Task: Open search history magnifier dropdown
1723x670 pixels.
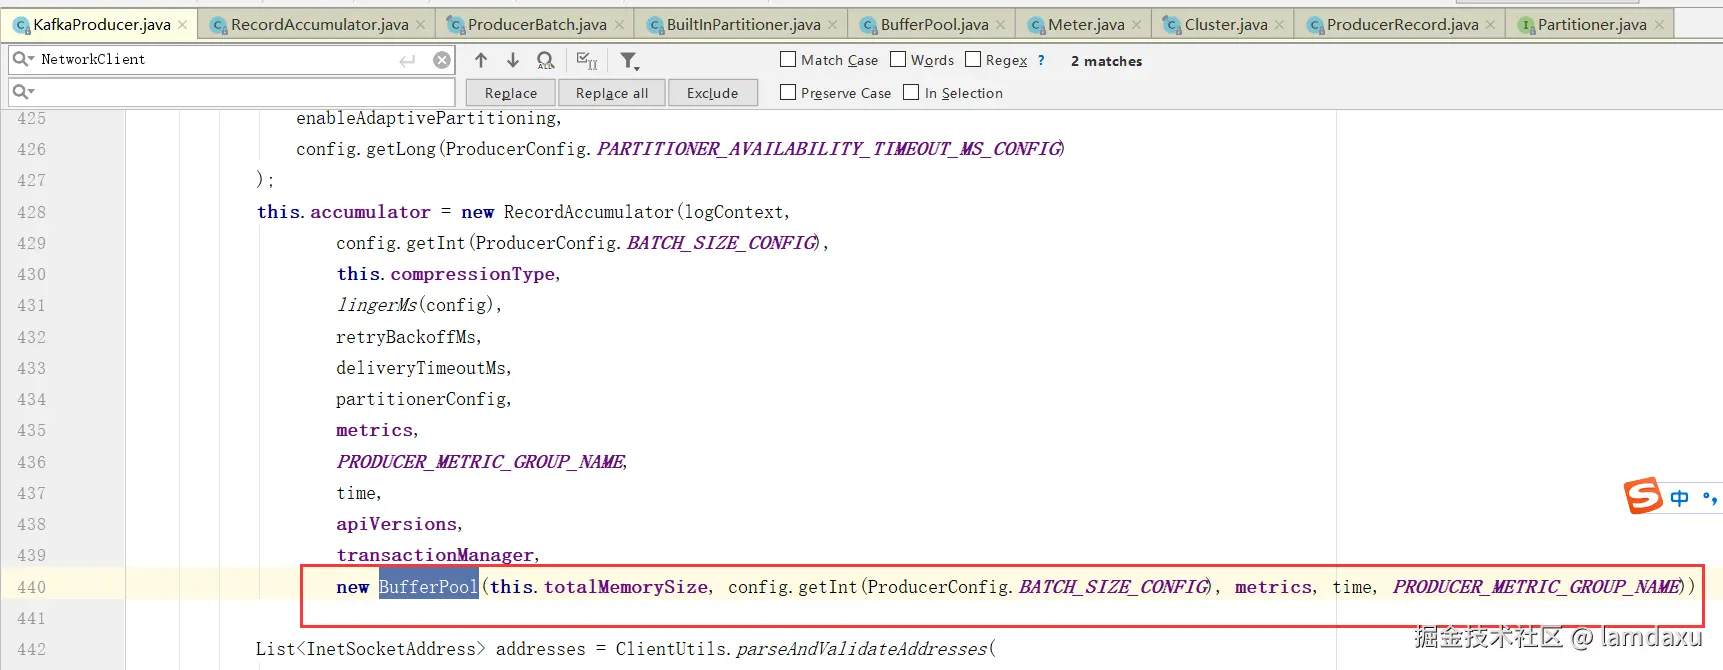Action: (x=23, y=60)
